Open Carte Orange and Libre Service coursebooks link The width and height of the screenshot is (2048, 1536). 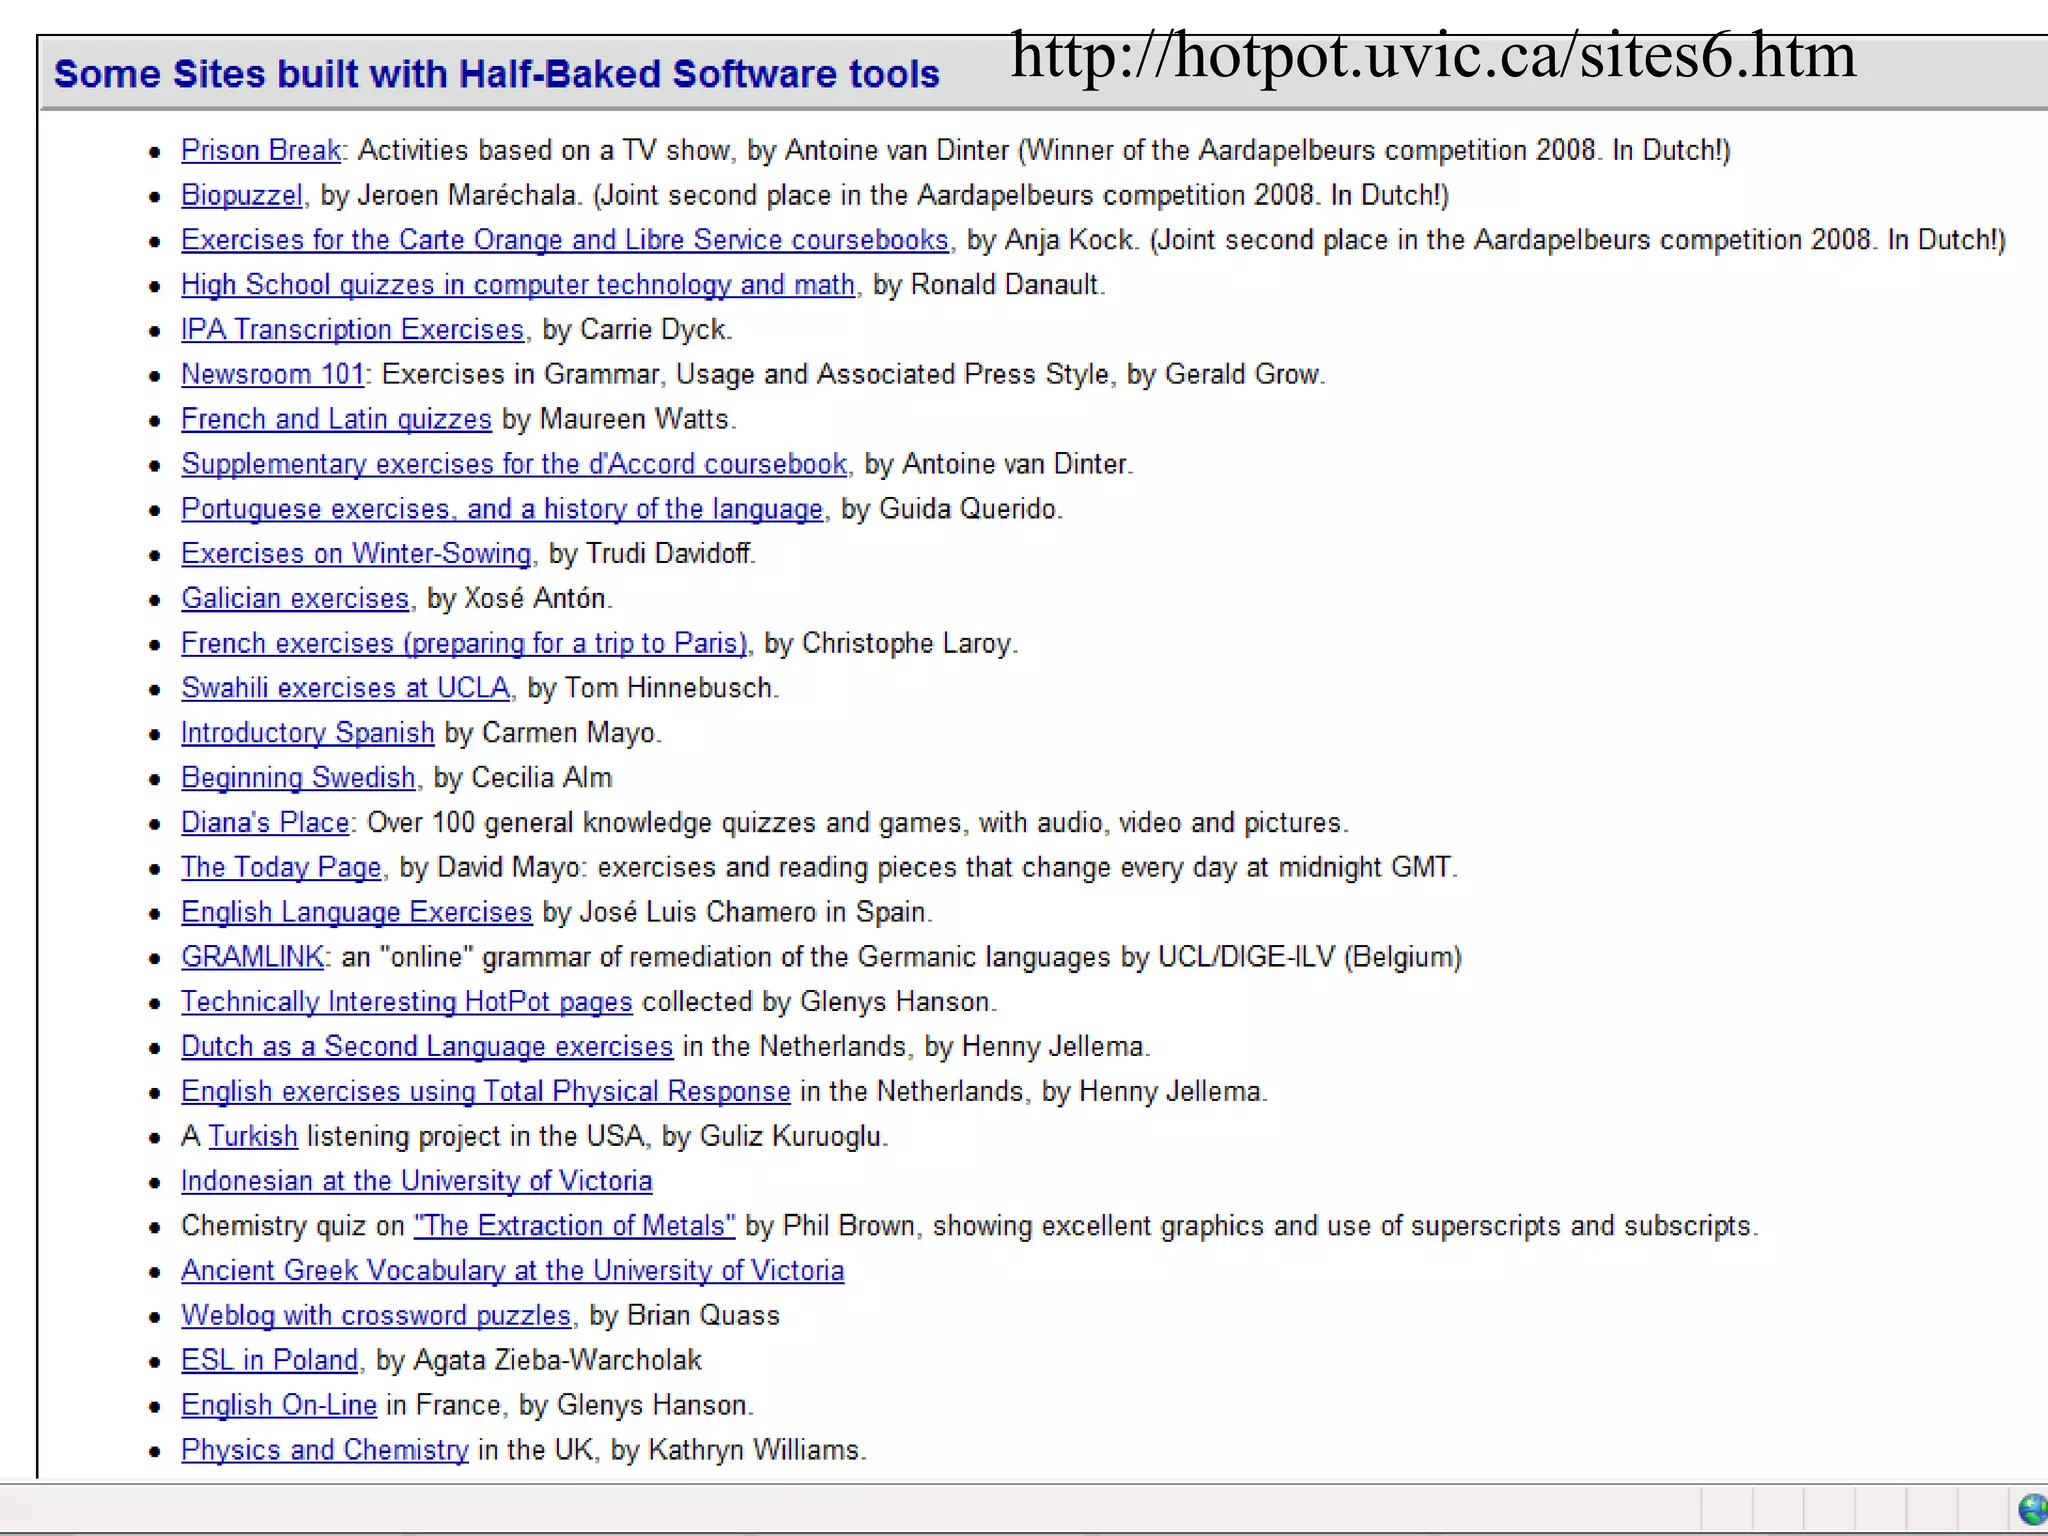(564, 240)
